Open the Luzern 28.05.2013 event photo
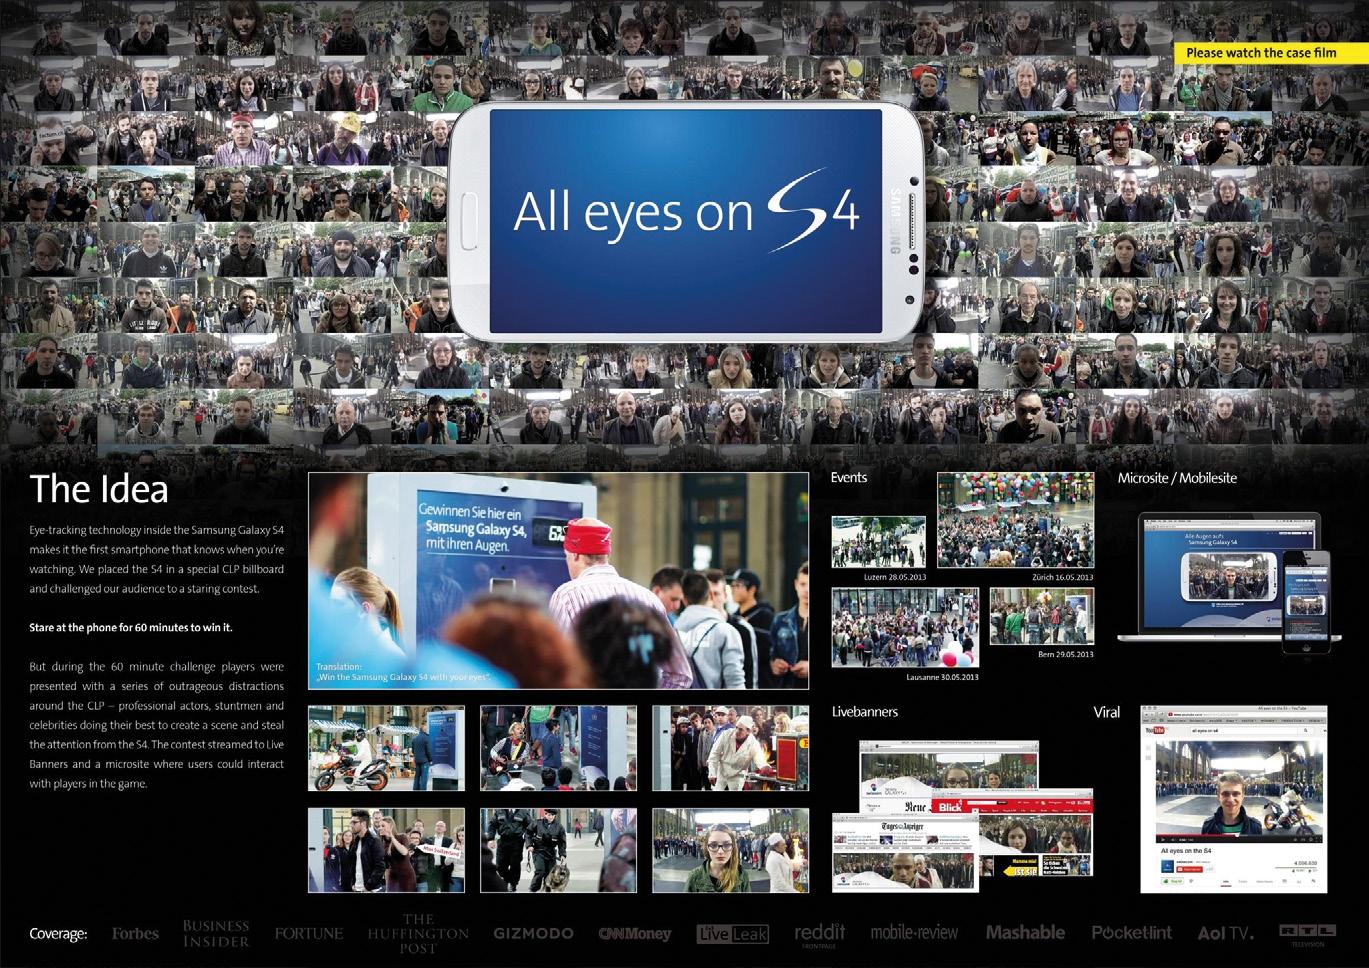The image size is (1369, 968). coord(878,542)
